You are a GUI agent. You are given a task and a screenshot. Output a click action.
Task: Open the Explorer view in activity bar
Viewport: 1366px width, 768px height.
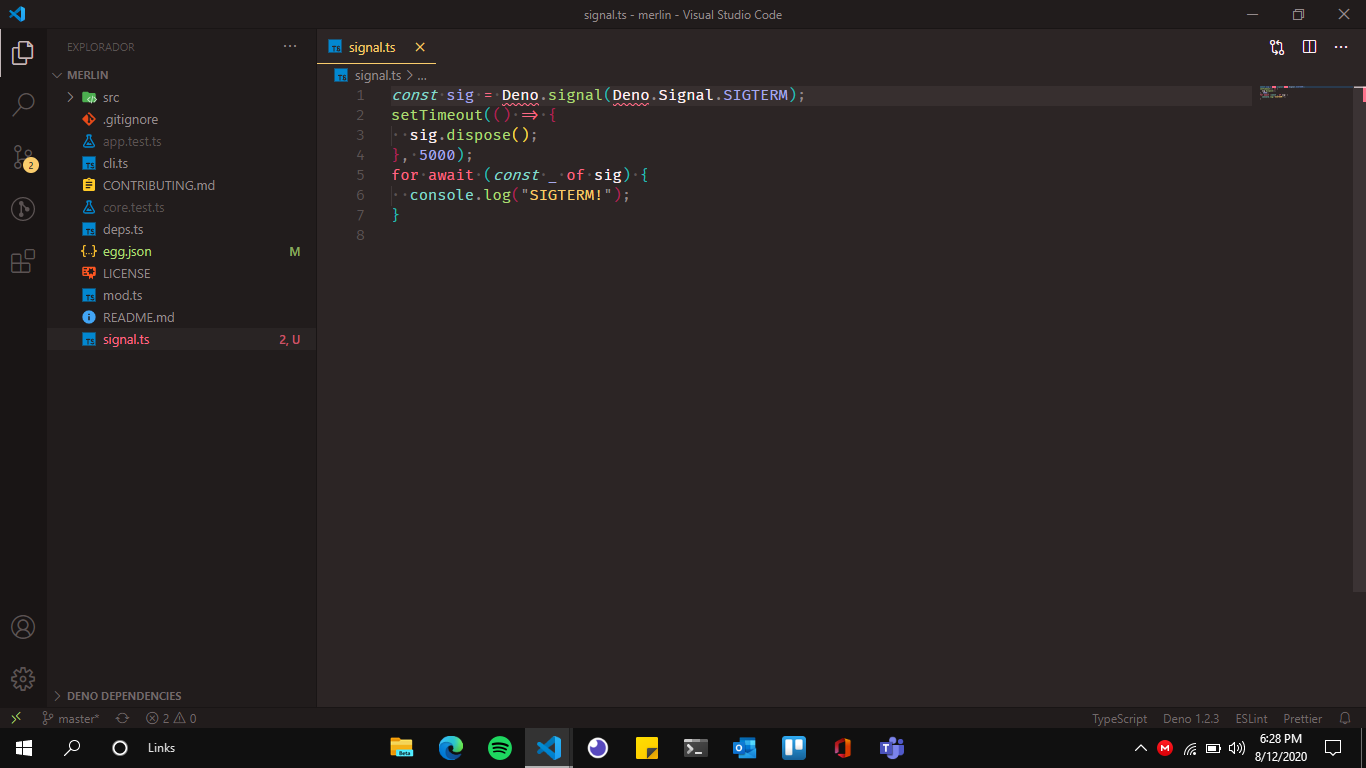click(23, 52)
